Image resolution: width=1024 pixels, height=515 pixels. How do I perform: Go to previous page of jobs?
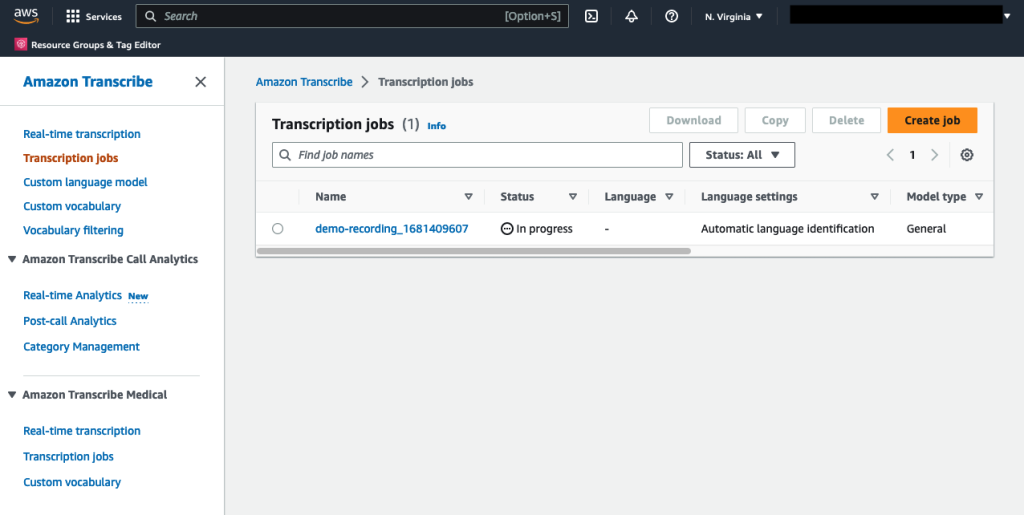890,155
